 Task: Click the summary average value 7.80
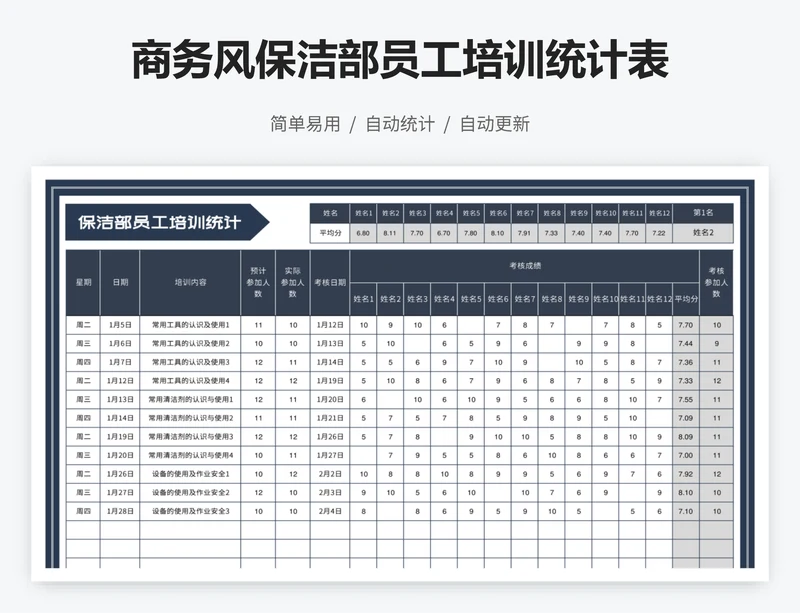(470, 233)
